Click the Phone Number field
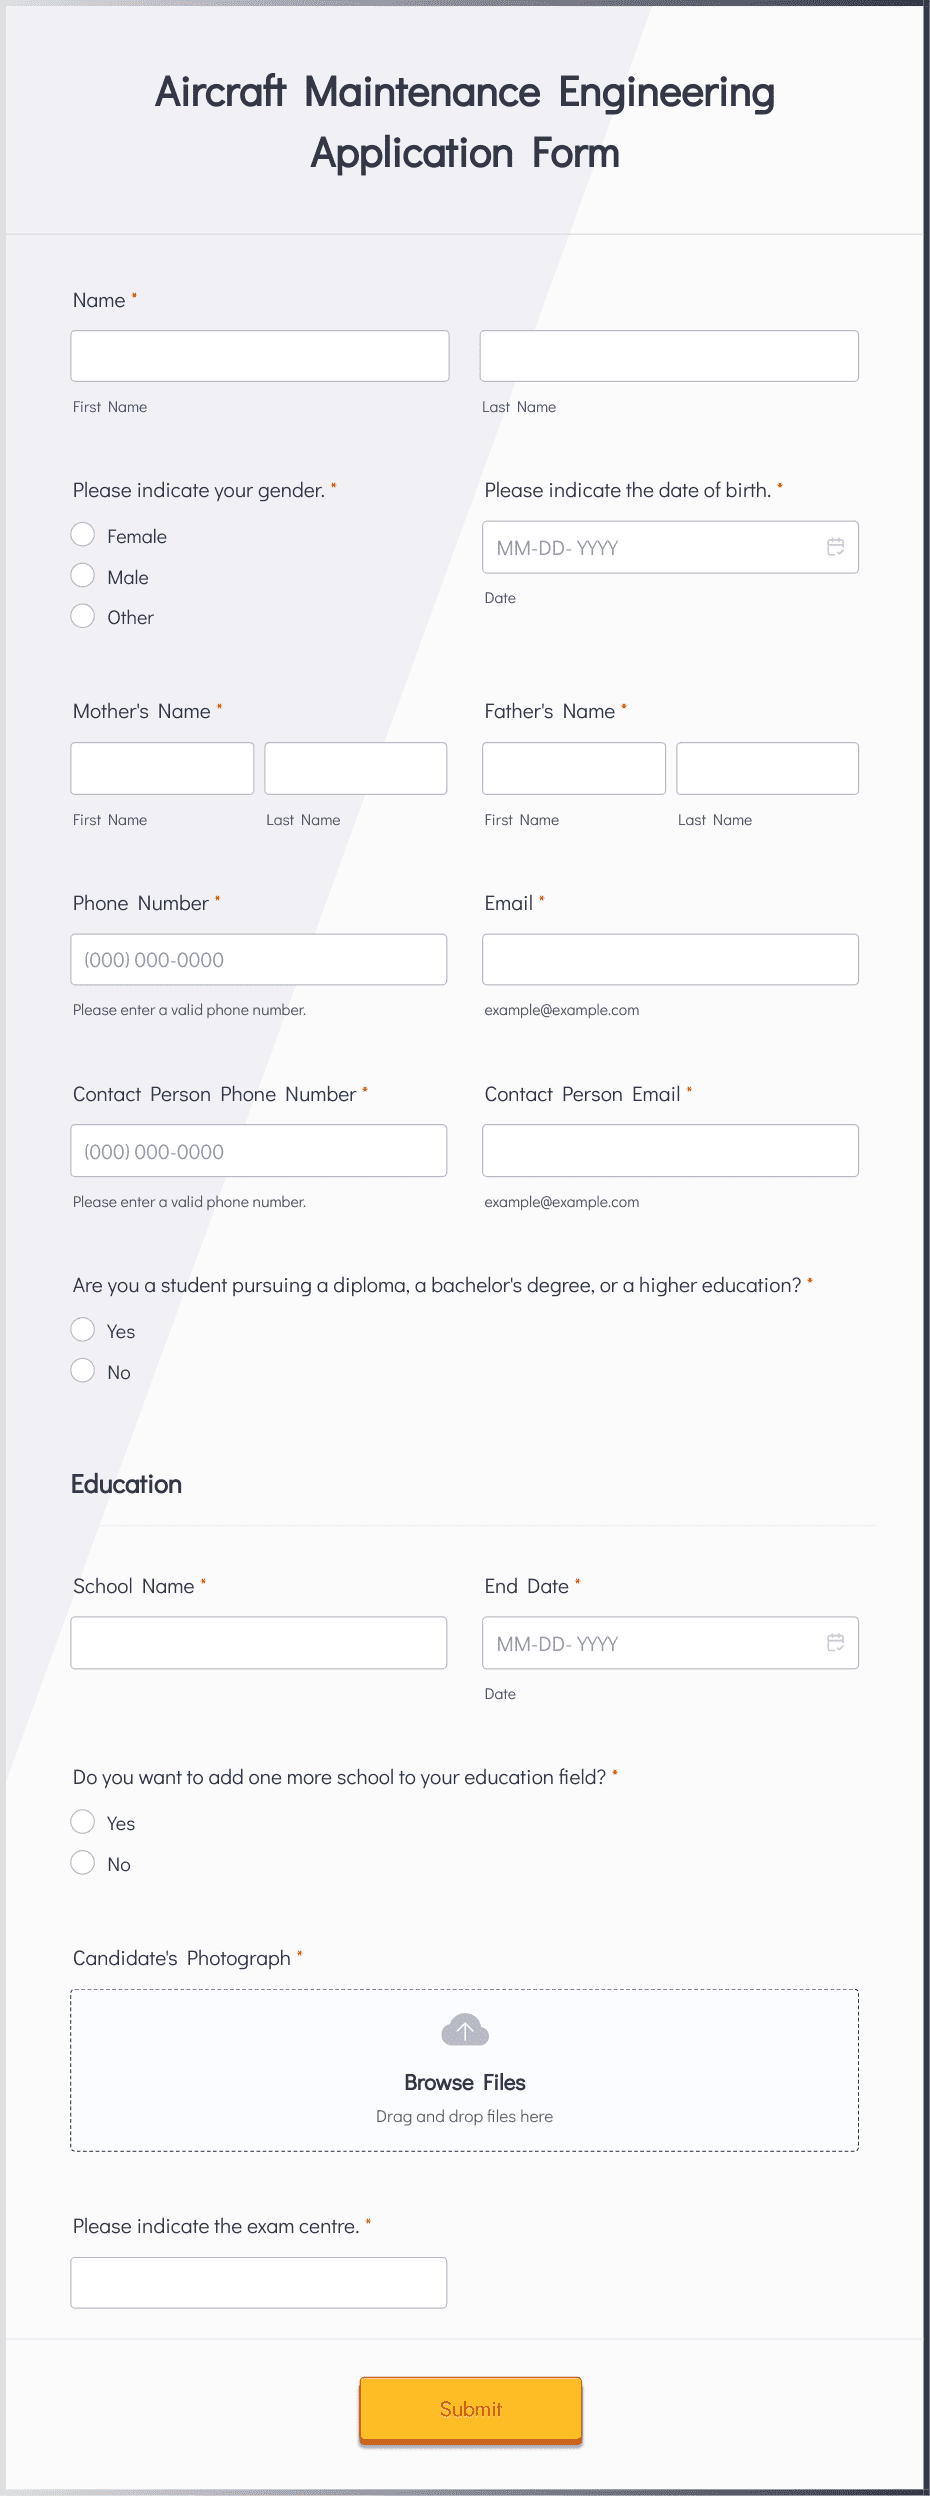 [259, 959]
